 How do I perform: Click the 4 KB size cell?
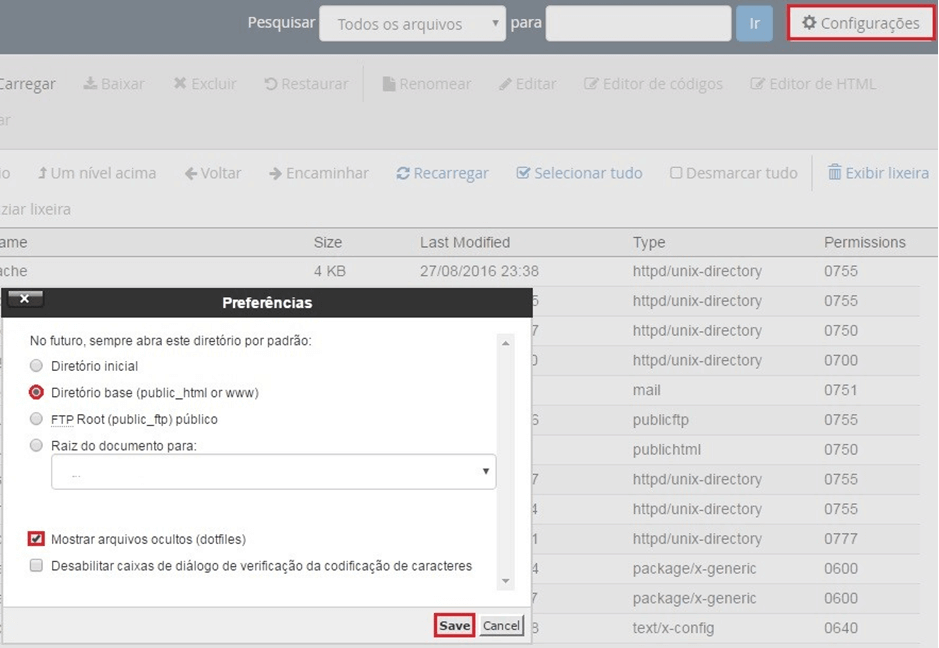pos(330,271)
